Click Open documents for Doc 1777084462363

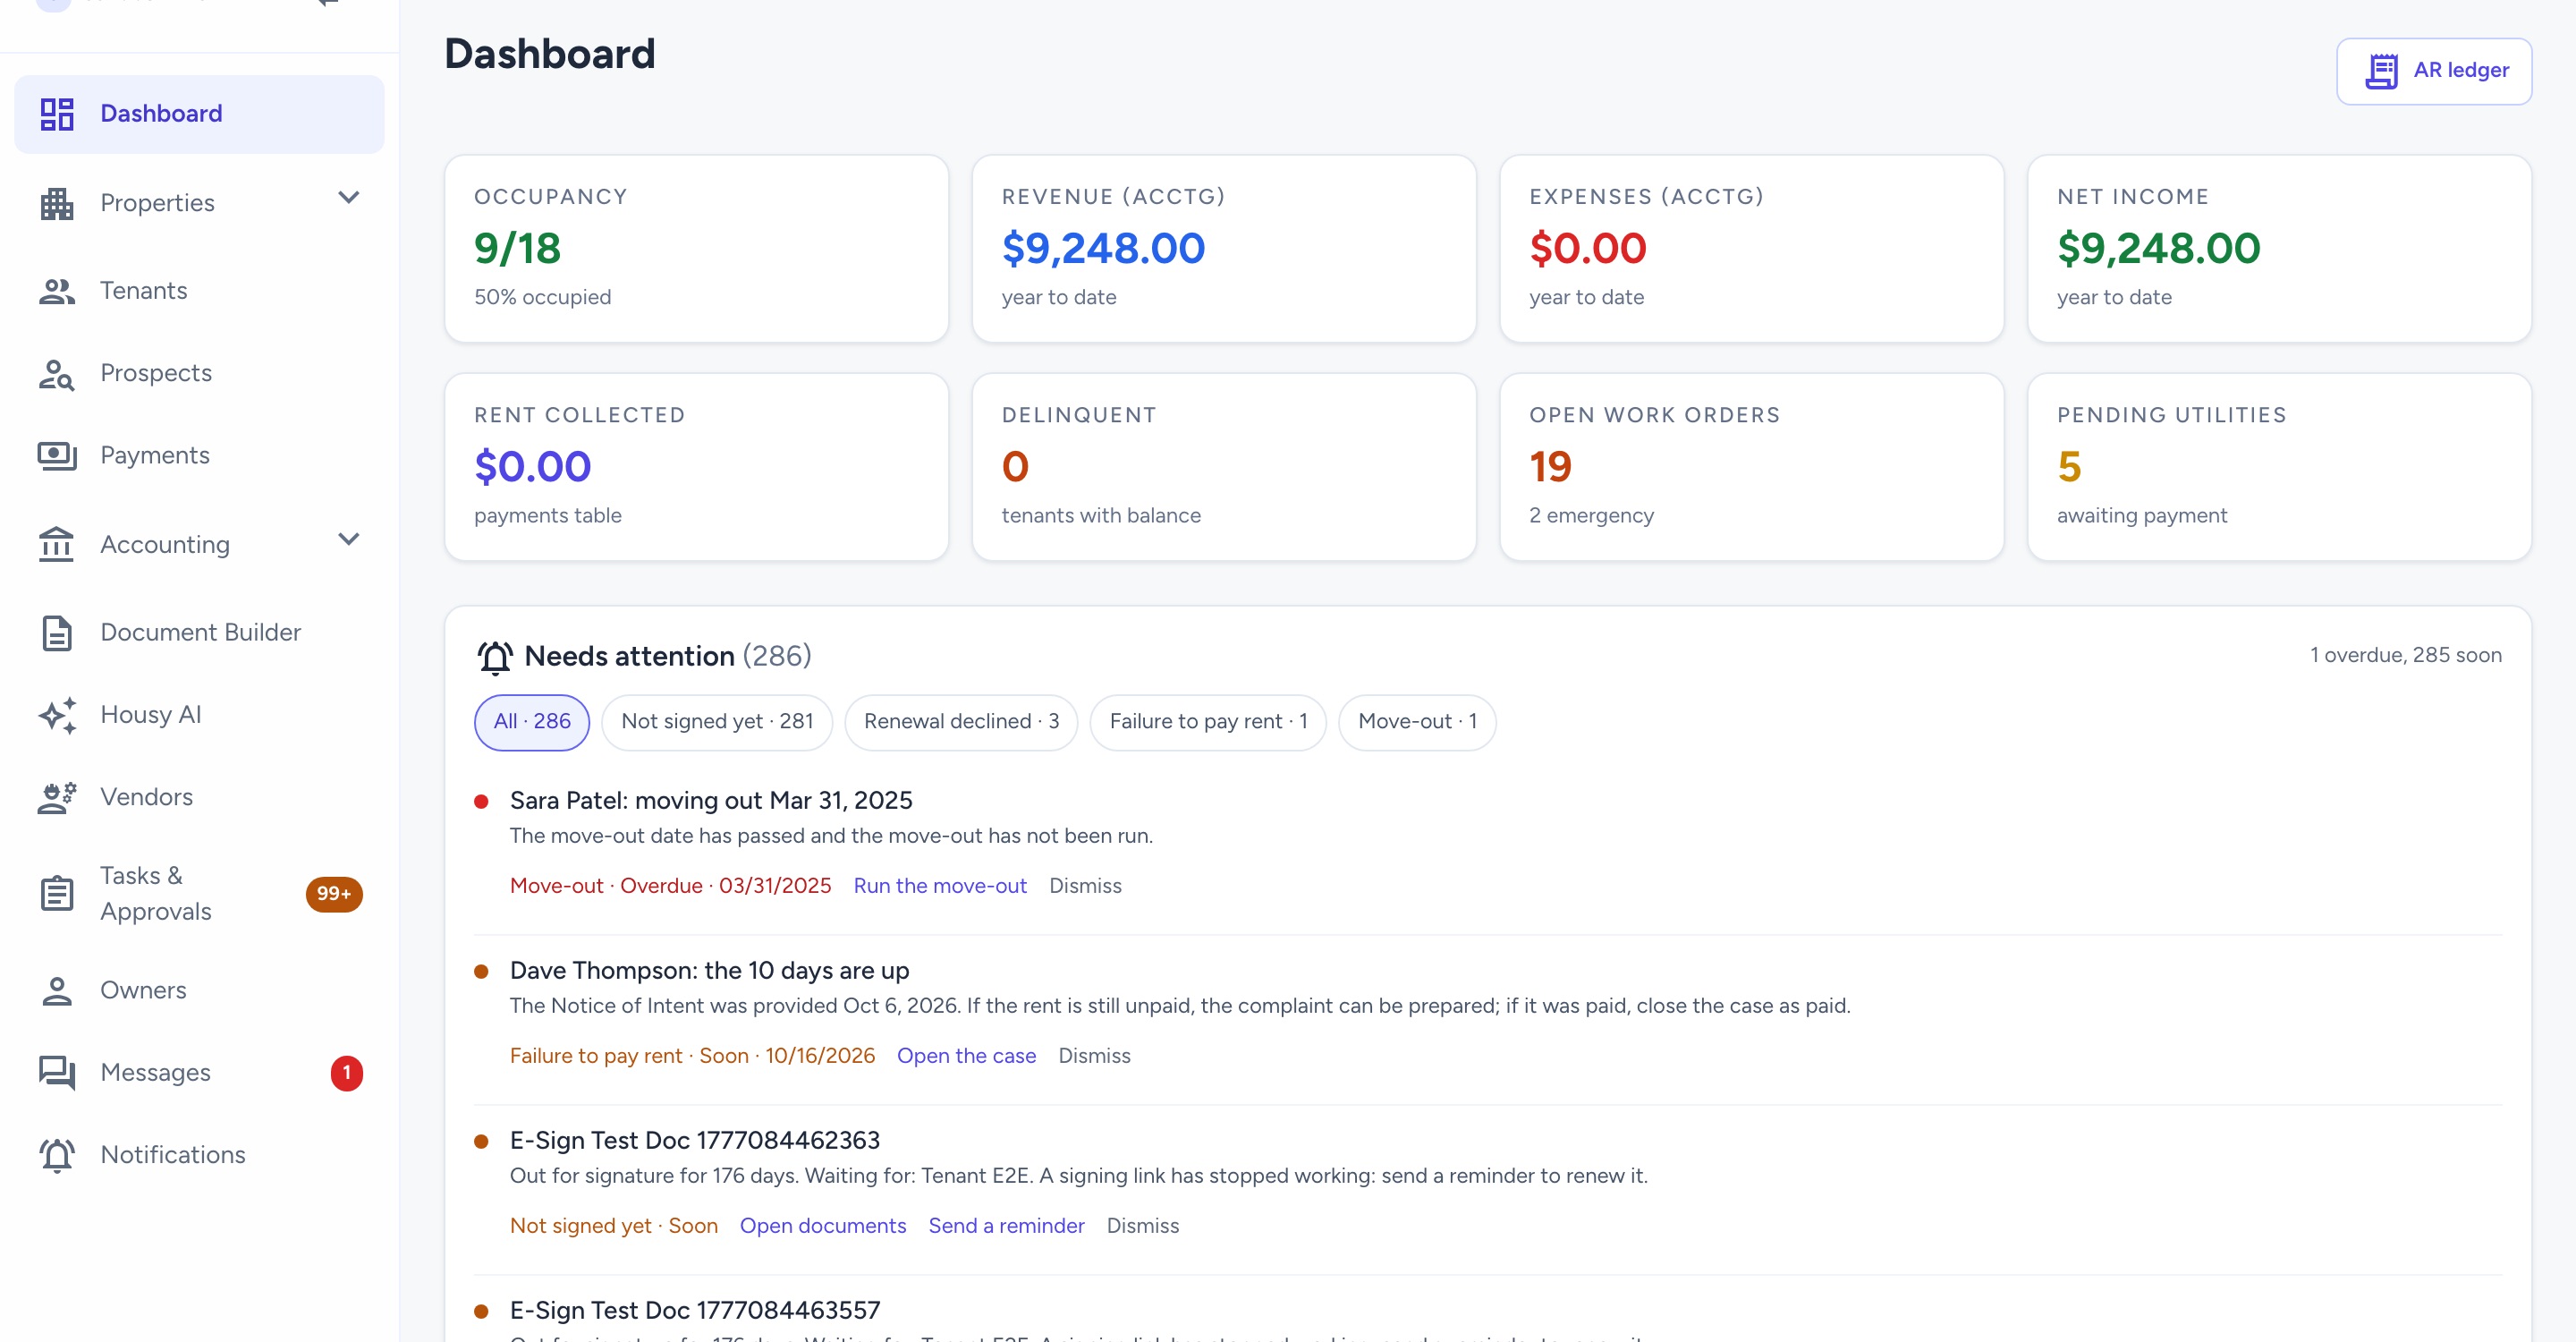point(823,1226)
